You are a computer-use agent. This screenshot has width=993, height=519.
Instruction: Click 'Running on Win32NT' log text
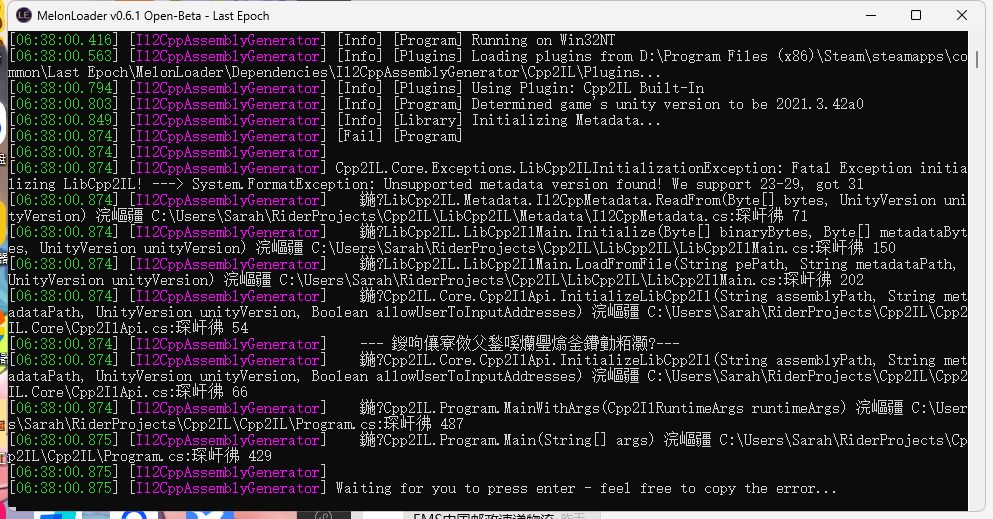point(543,40)
